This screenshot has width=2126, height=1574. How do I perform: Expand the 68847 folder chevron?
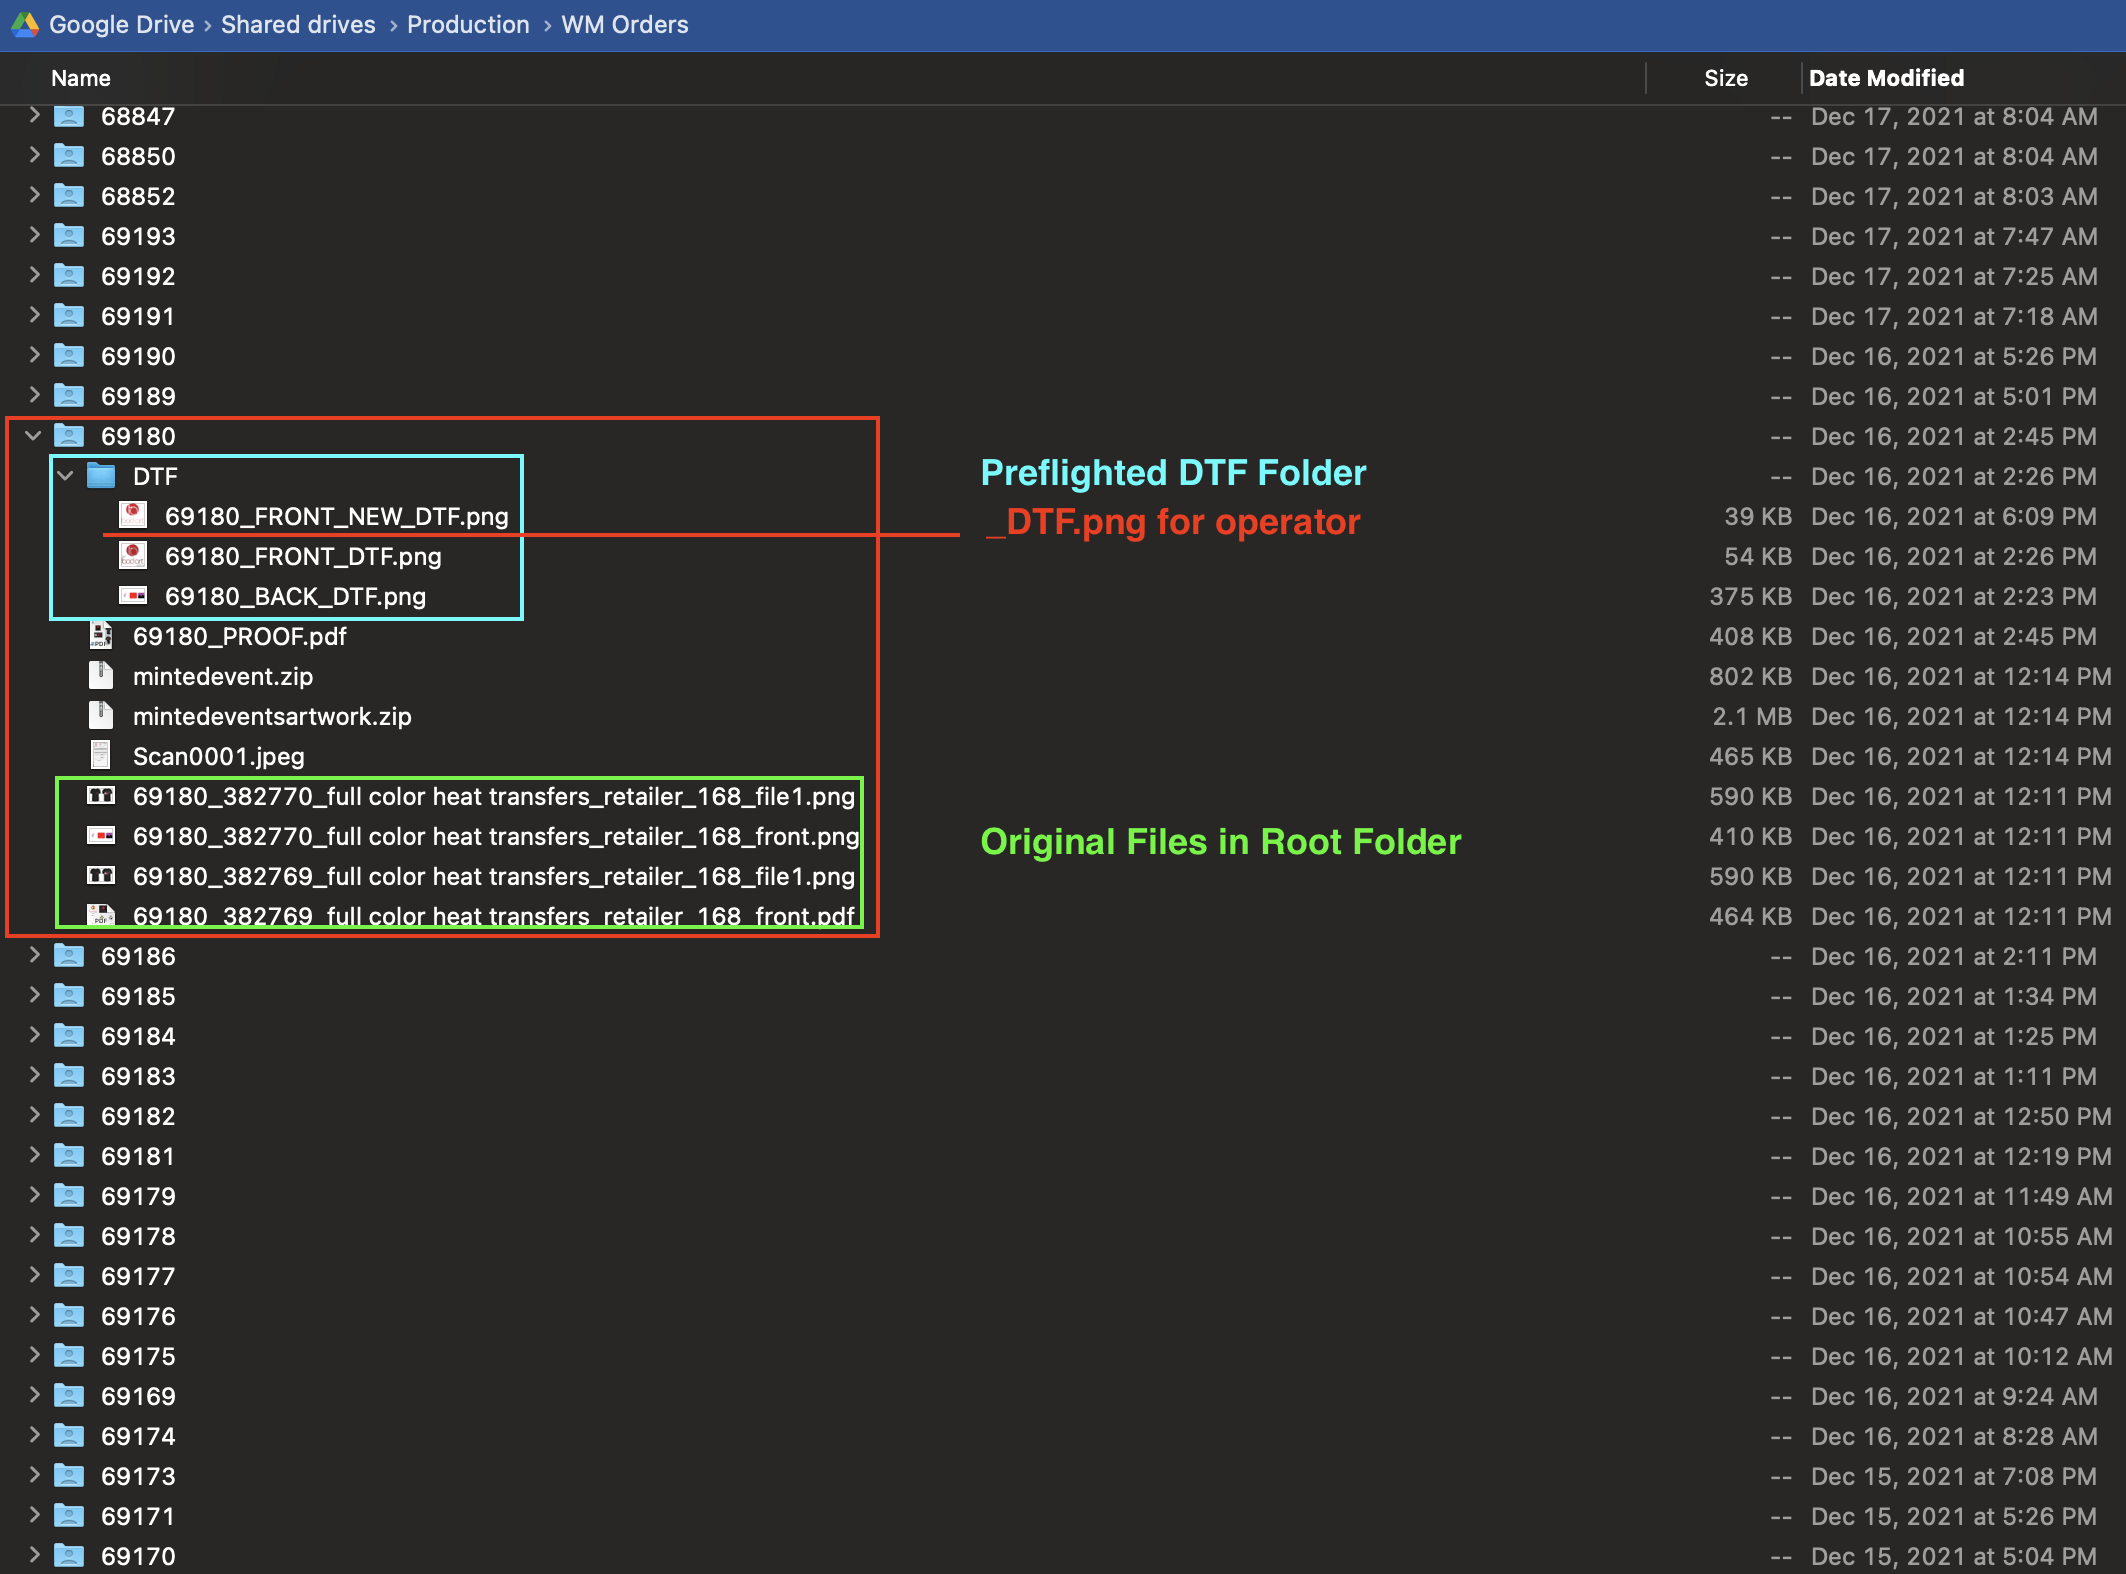[x=34, y=116]
